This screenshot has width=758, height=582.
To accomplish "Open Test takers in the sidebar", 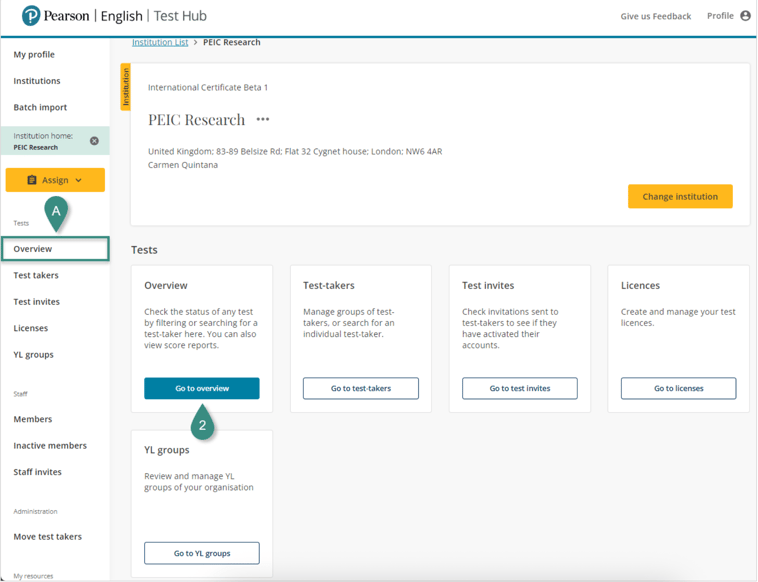I will coord(36,275).
